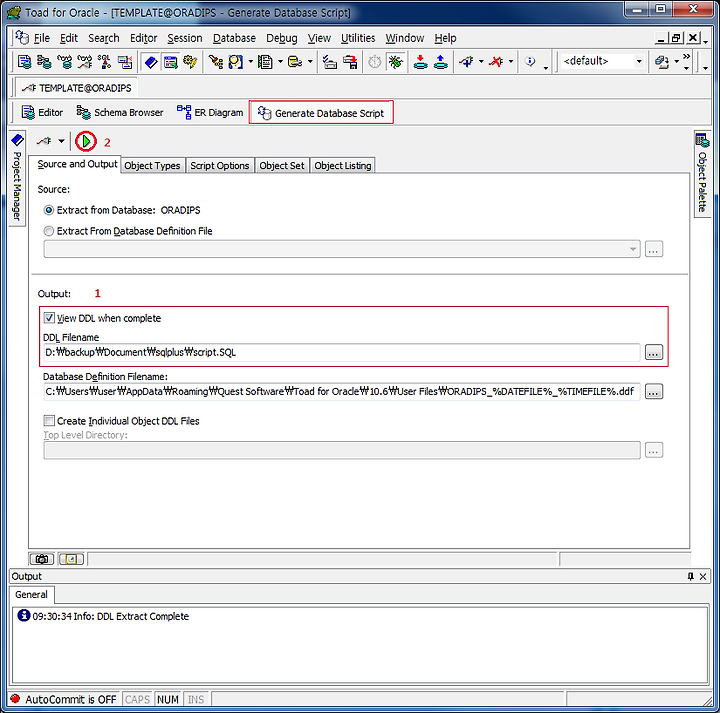Click the blue up-arrow rollback toolbar icon
Screen dimensions: 720x713
click(440, 62)
